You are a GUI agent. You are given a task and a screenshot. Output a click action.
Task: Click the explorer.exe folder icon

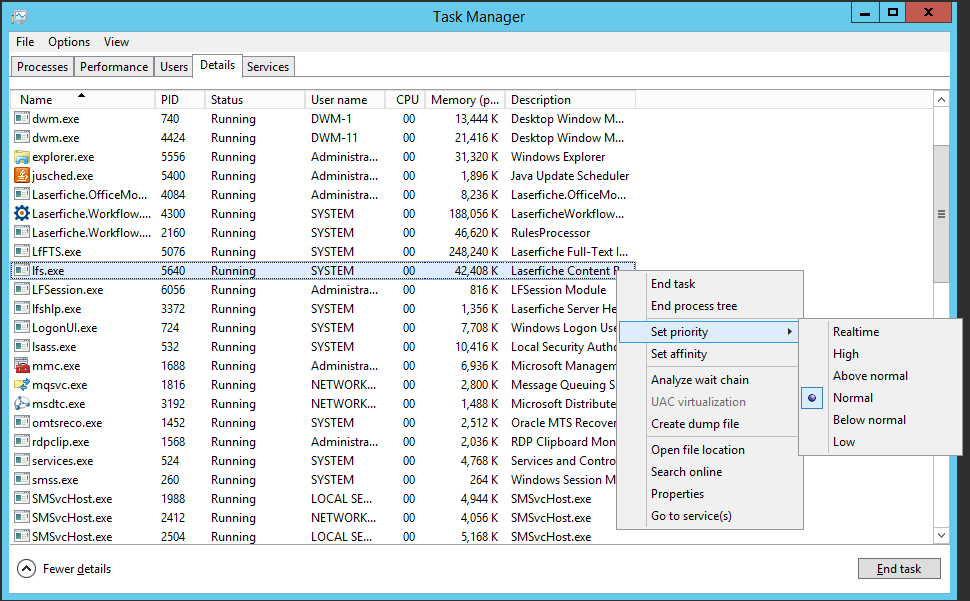[22, 156]
